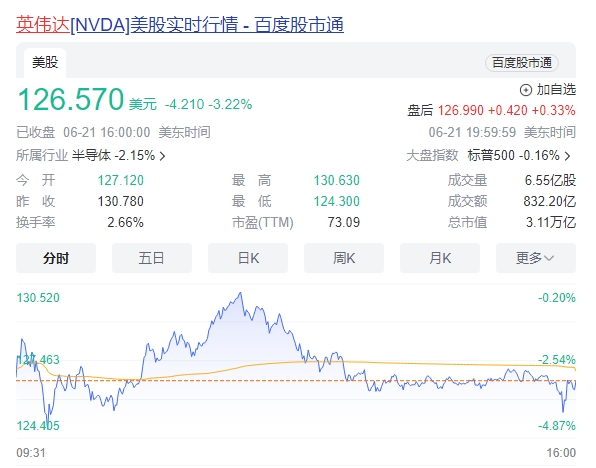Switch to the 周K chart tab

point(344,258)
